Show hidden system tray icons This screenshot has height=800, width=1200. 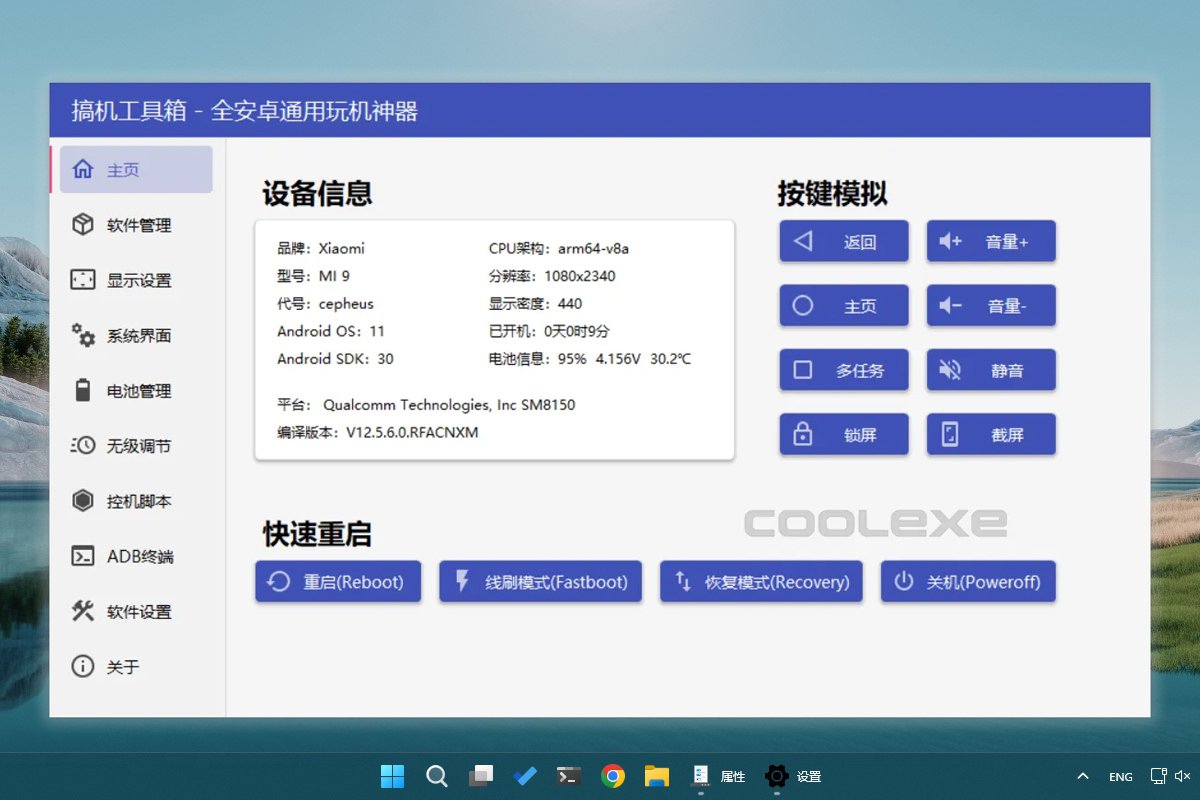pyautogui.click(x=1082, y=776)
